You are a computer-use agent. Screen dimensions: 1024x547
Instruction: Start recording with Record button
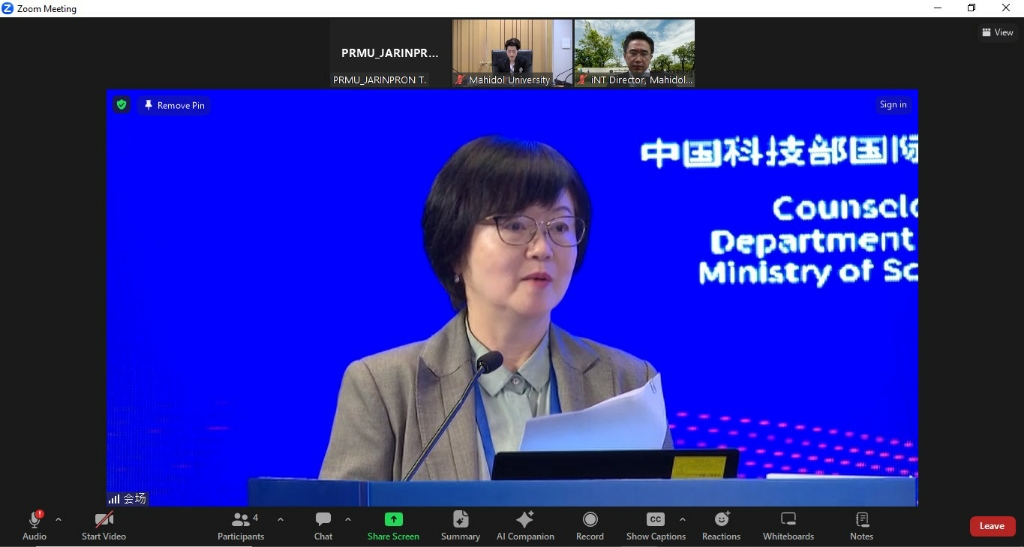click(x=590, y=525)
